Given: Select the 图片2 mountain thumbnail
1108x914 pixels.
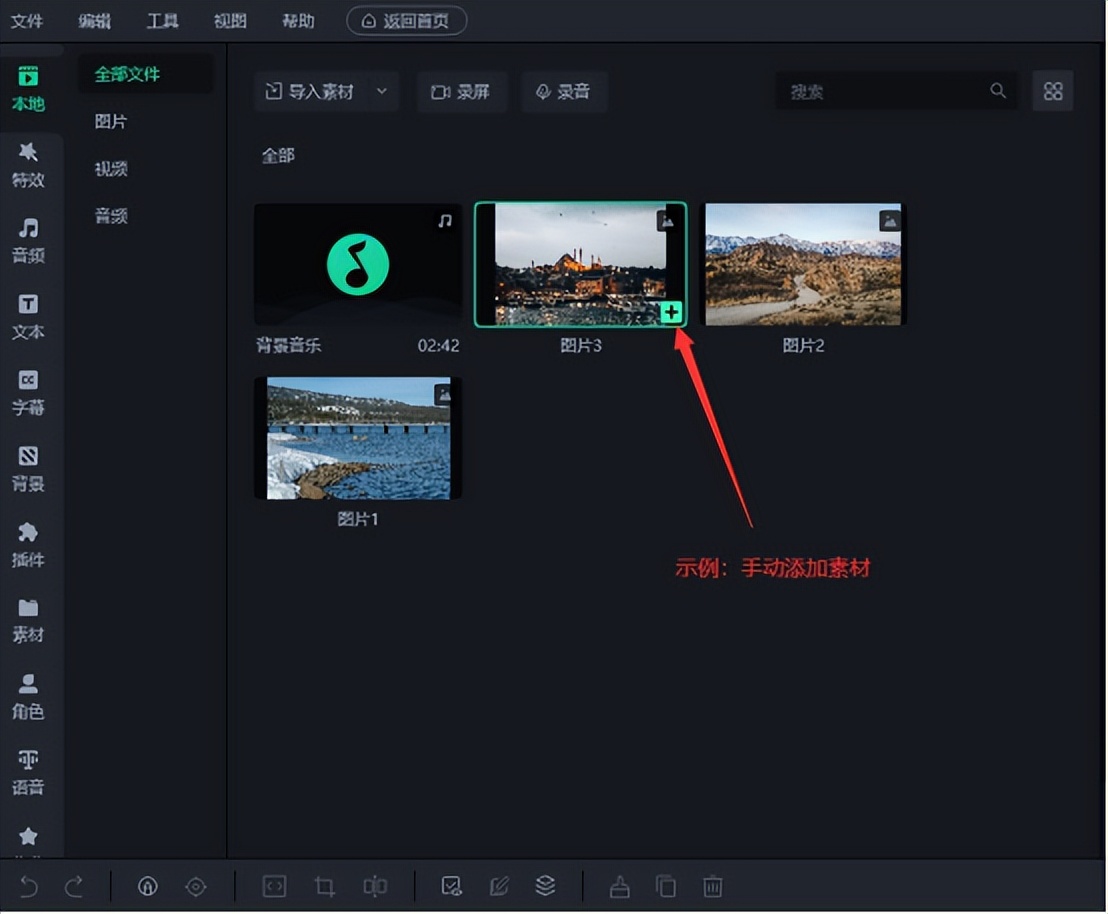Looking at the screenshot, I should [803, 265].
